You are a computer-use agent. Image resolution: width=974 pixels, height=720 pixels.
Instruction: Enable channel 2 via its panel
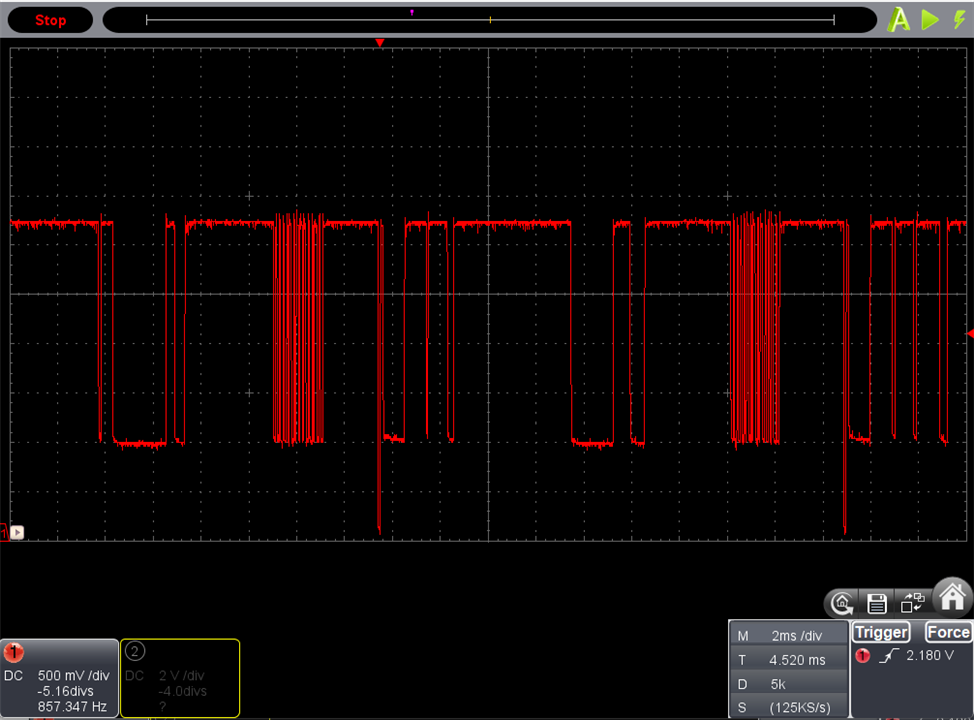click(x=180, y=677)
